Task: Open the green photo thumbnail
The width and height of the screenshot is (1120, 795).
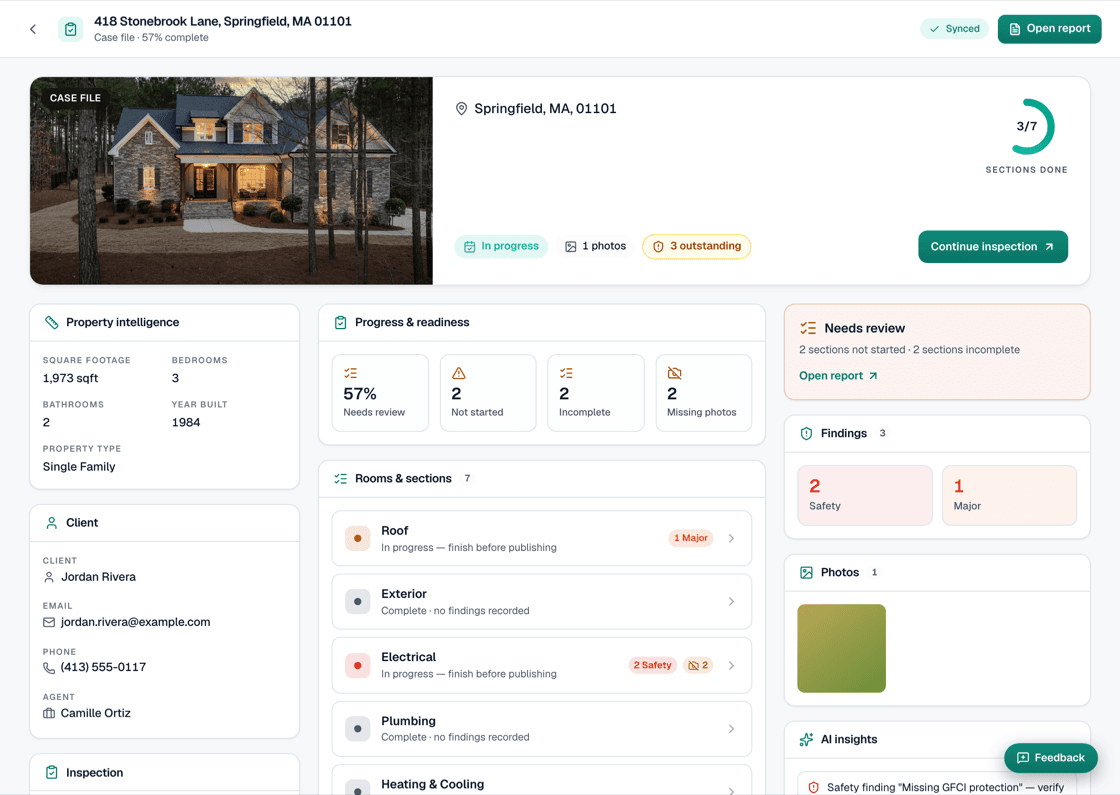Action: pyautogui.click(x=841, y=649)
